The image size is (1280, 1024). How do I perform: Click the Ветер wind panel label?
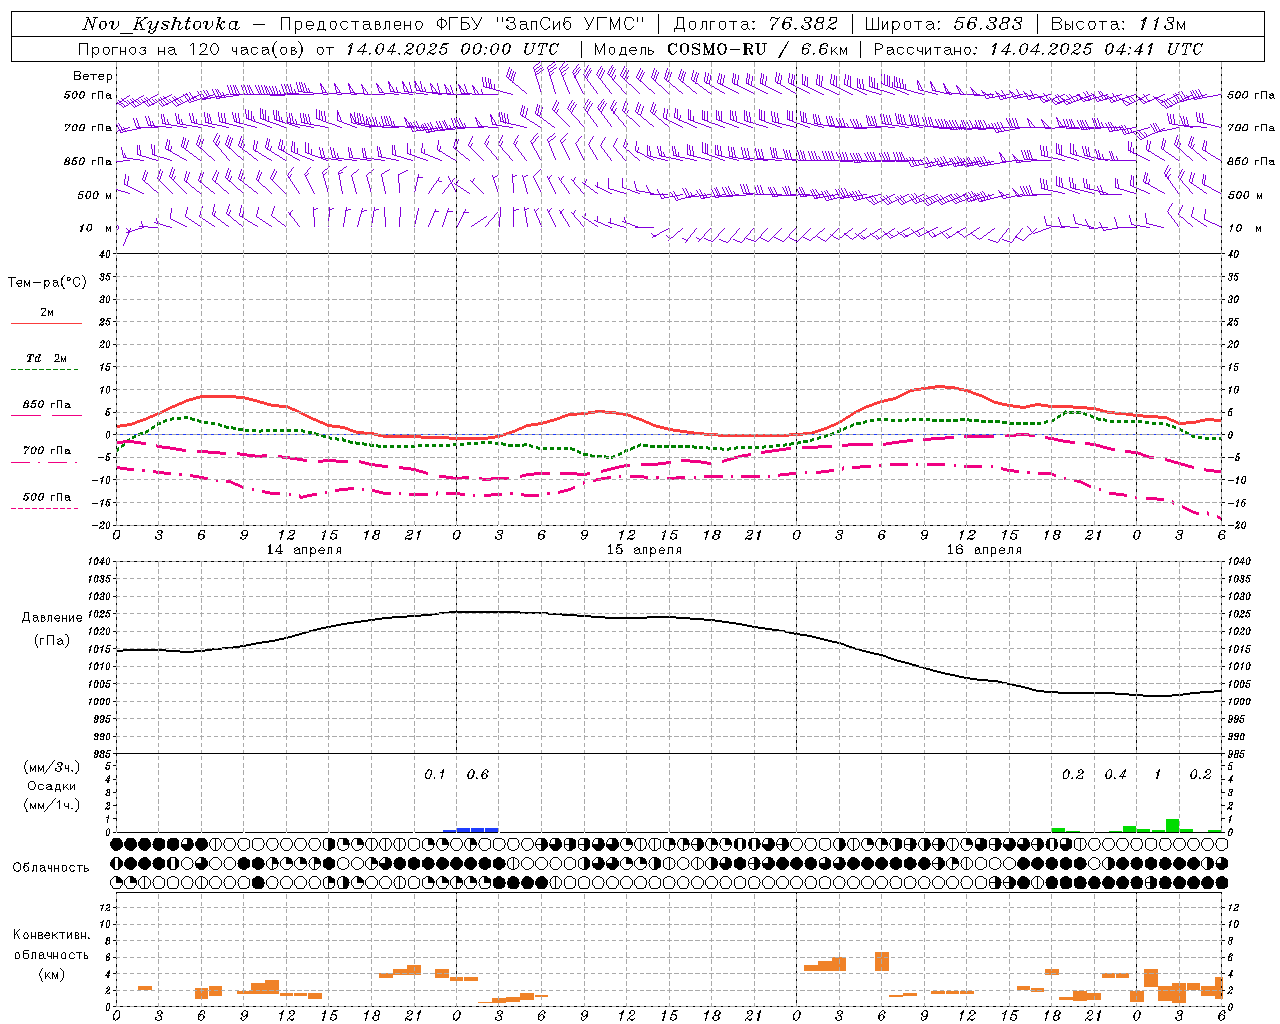[x=93, y=76]
